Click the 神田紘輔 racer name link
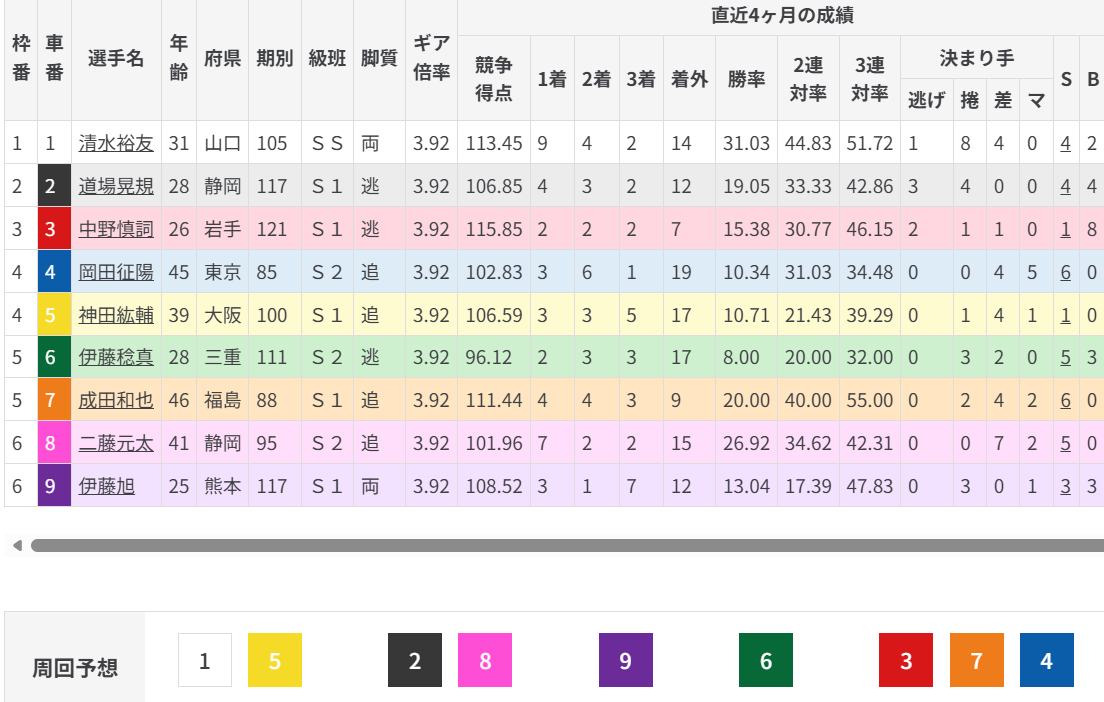The width and height of the screenshot is (1104, 702). 116,315
